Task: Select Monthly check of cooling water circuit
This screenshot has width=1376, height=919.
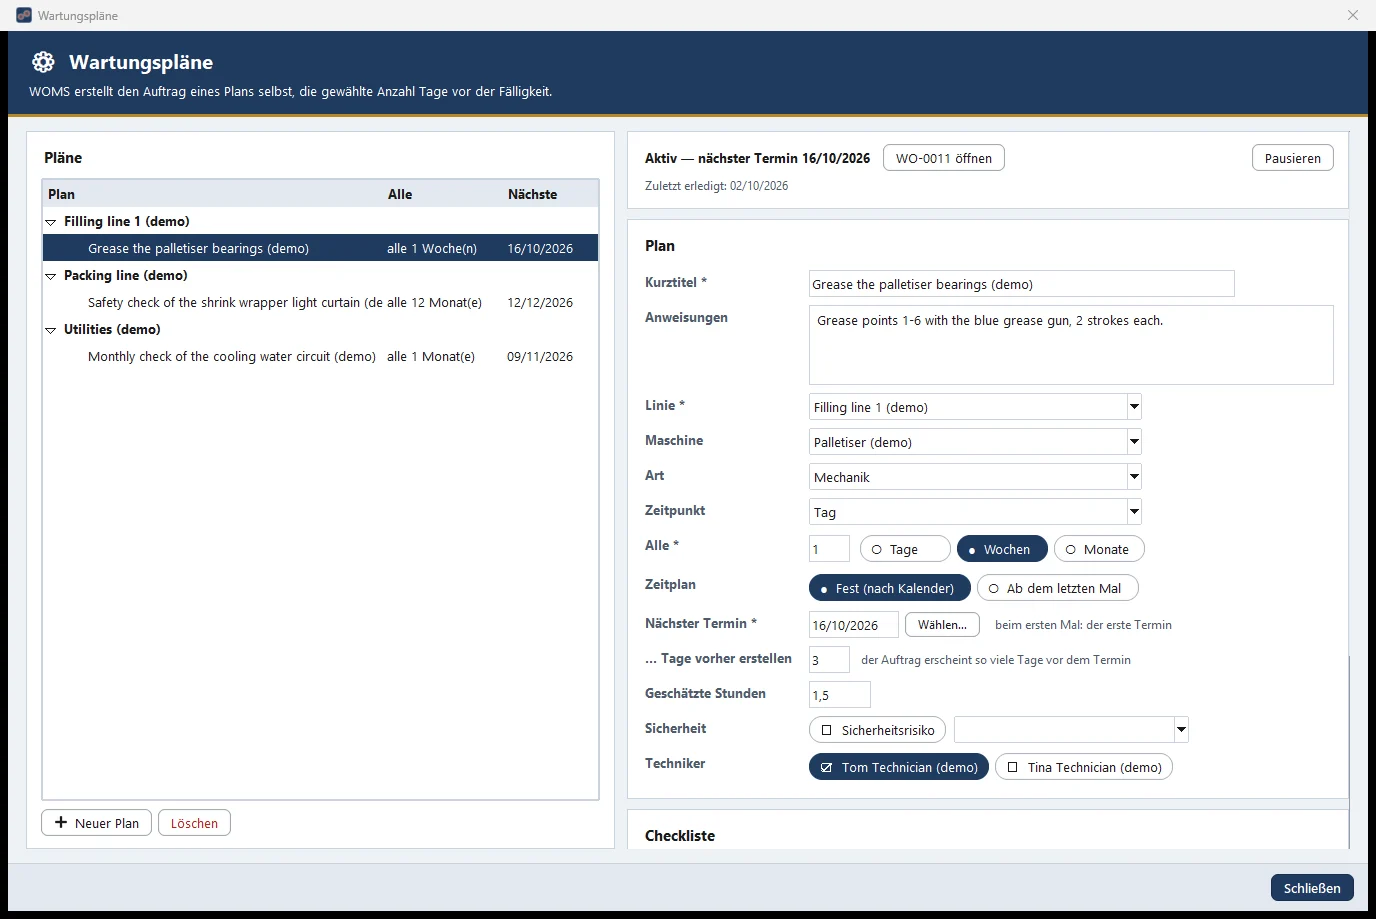Action: [x=320, y=356]
